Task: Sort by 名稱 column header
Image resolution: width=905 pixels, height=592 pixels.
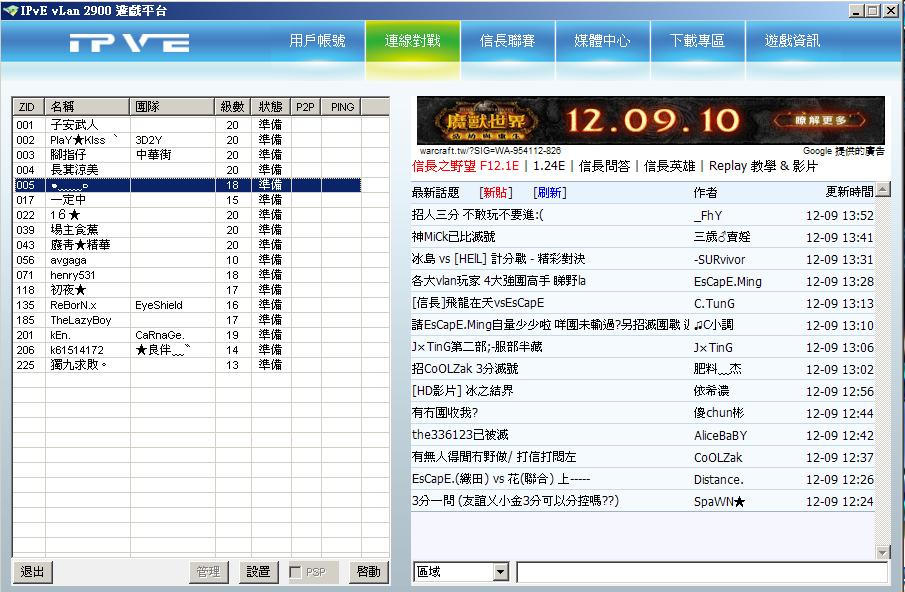Action: tap(87, 107)
